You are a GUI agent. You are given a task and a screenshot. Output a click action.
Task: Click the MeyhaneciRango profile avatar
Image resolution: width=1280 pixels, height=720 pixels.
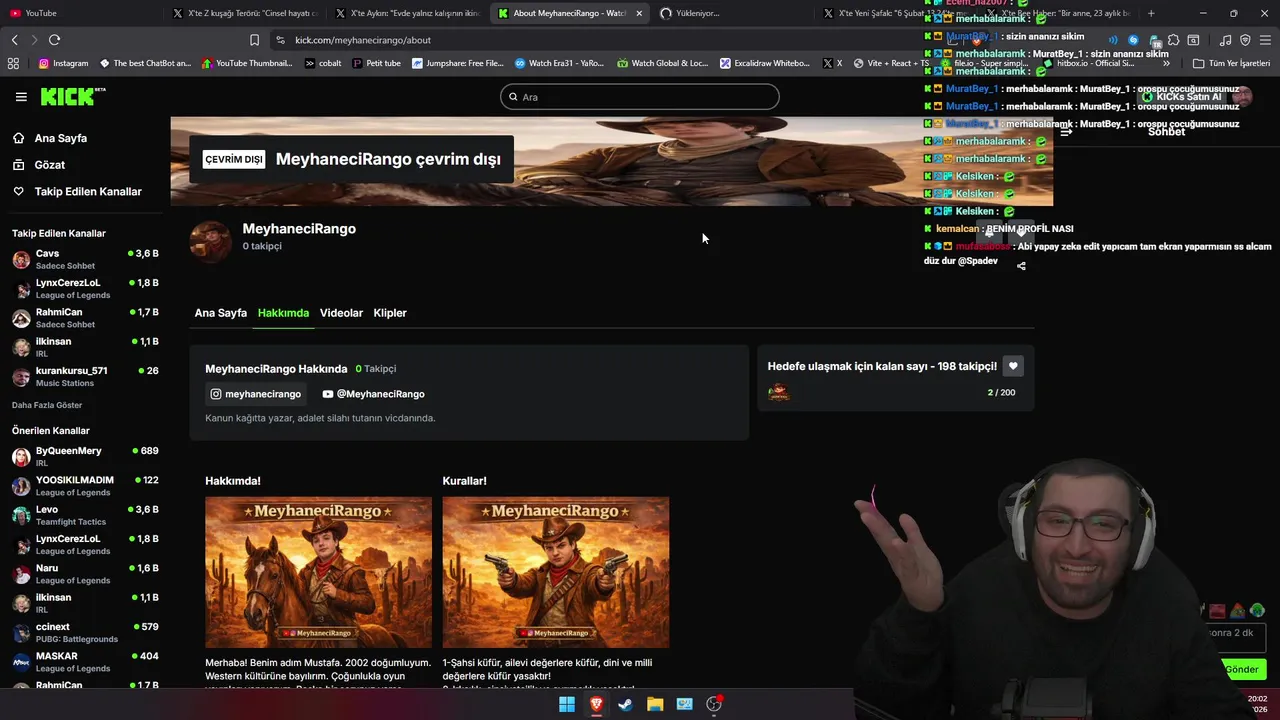pos(211,242)
